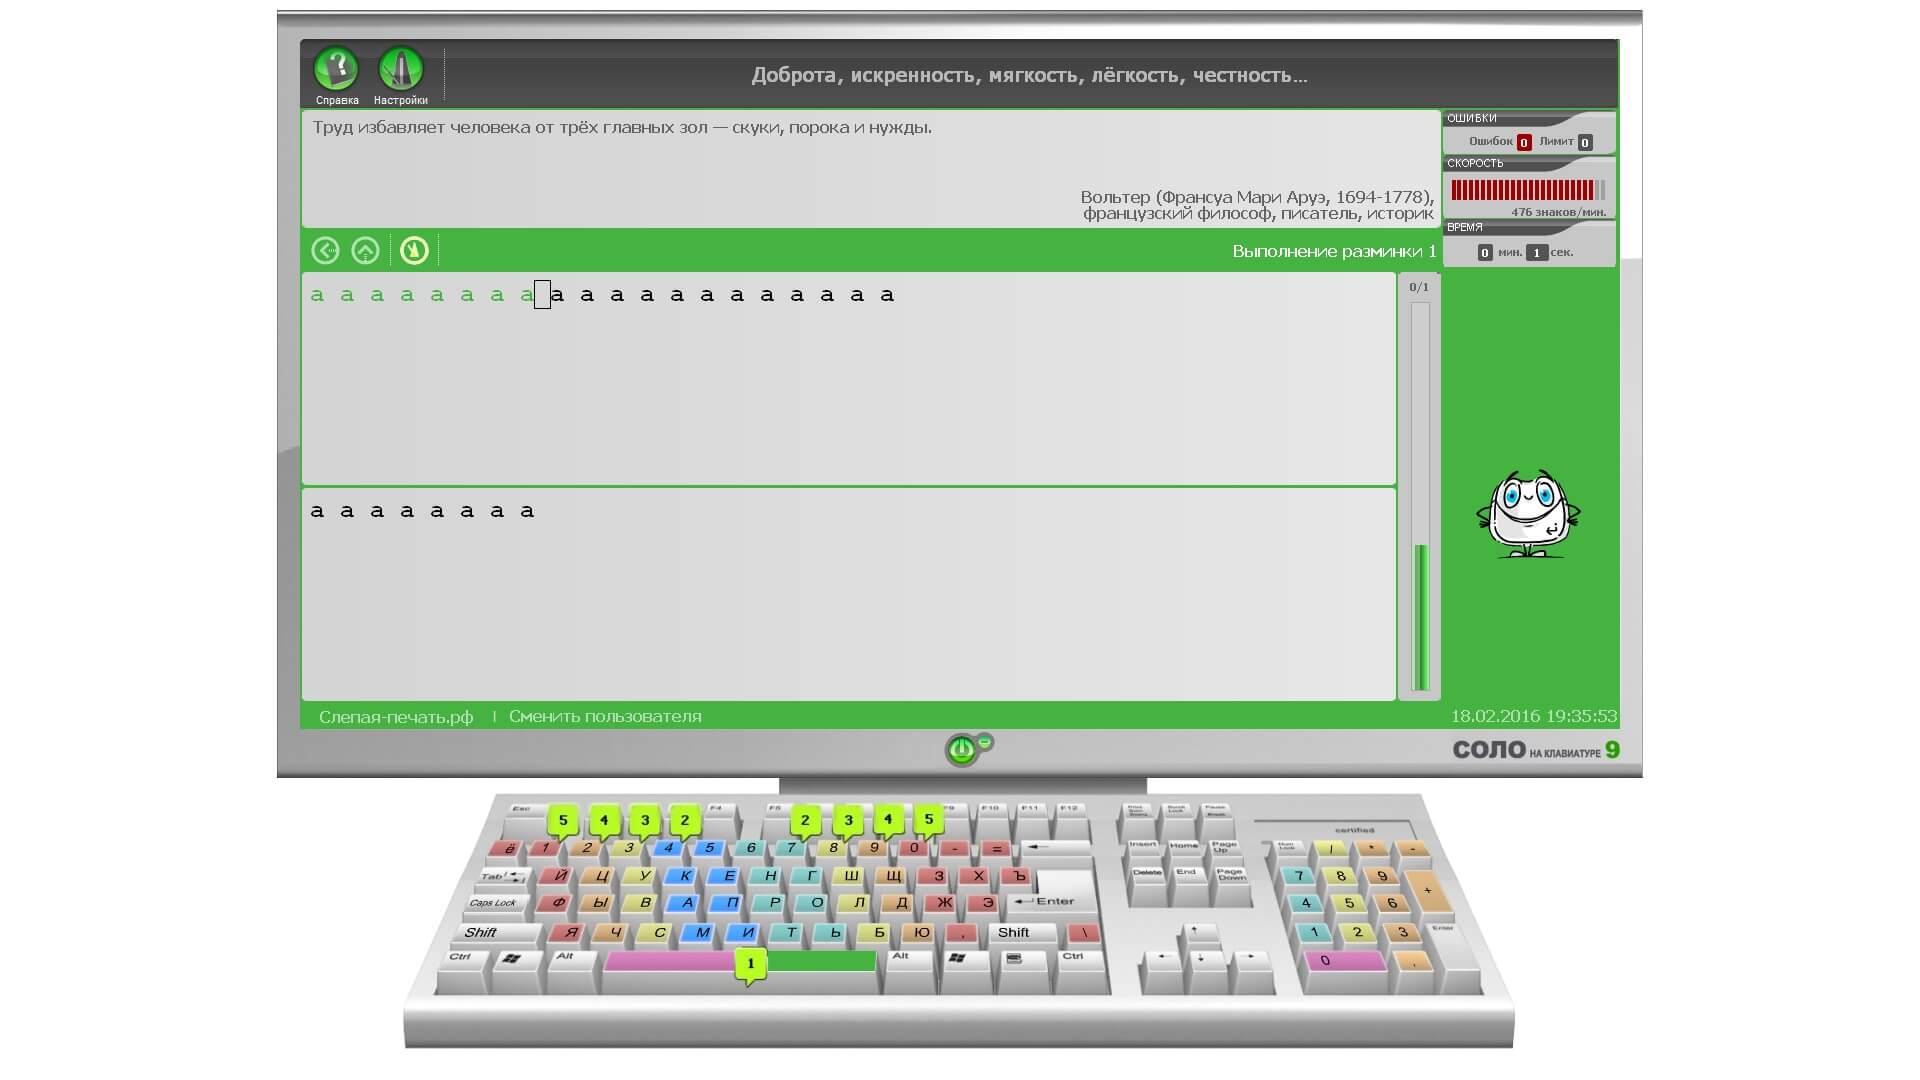Image resolution: width=1920 pixels, height=1080 pixels.
Task: Click the left arrow key on virtual keyboard
Action: point(1163,957)
